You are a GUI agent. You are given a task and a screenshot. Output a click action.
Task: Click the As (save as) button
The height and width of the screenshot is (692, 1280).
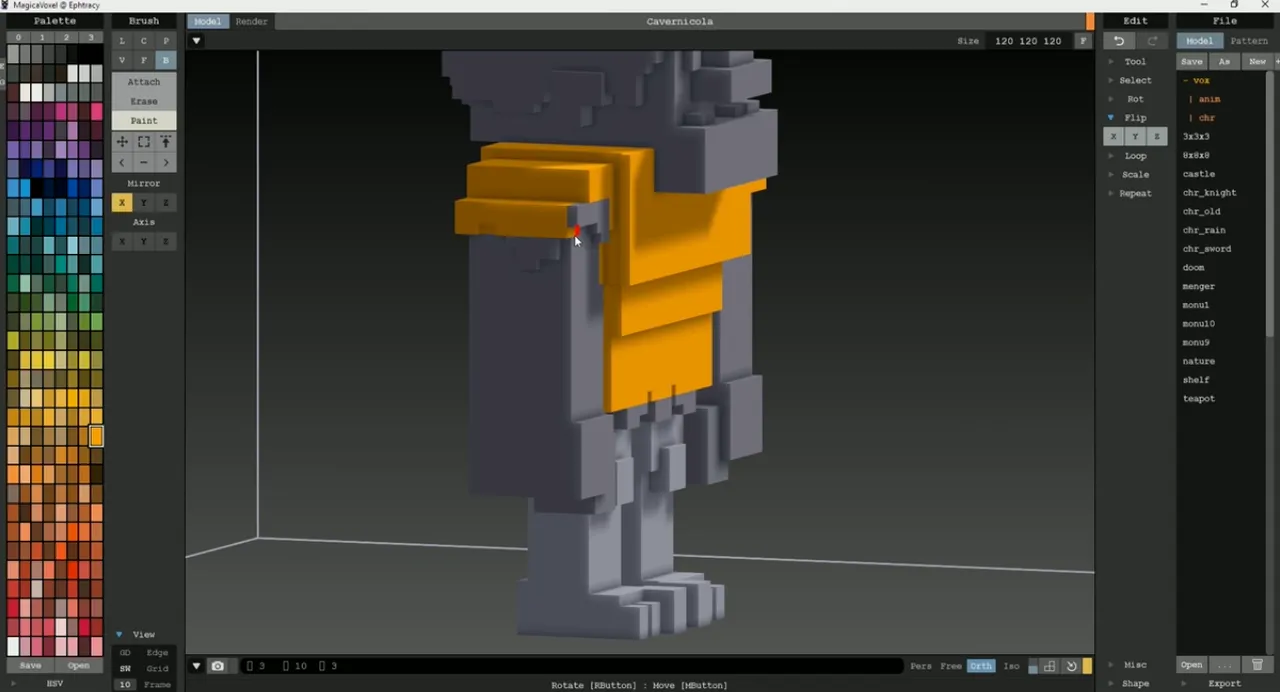click(x=1224, y=61)
